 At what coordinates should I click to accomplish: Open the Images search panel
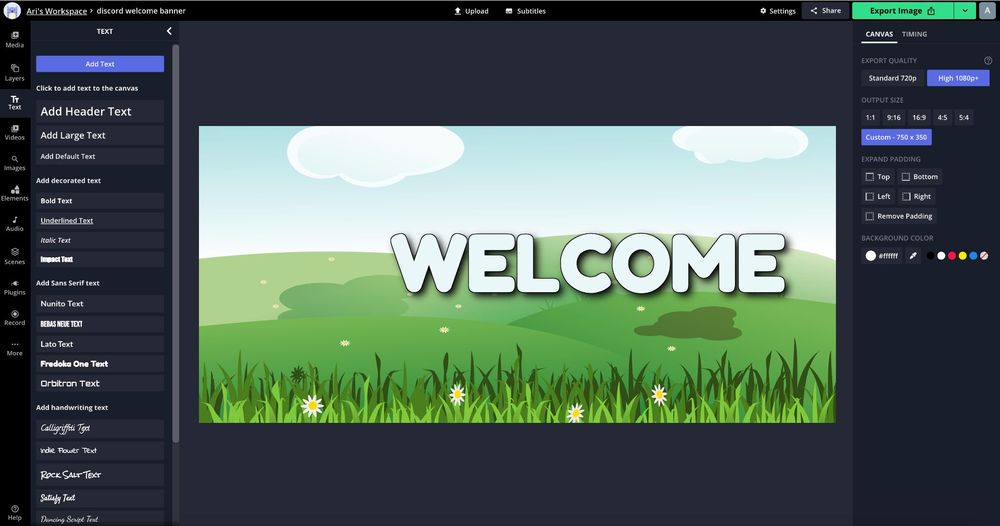coord(15,162)
